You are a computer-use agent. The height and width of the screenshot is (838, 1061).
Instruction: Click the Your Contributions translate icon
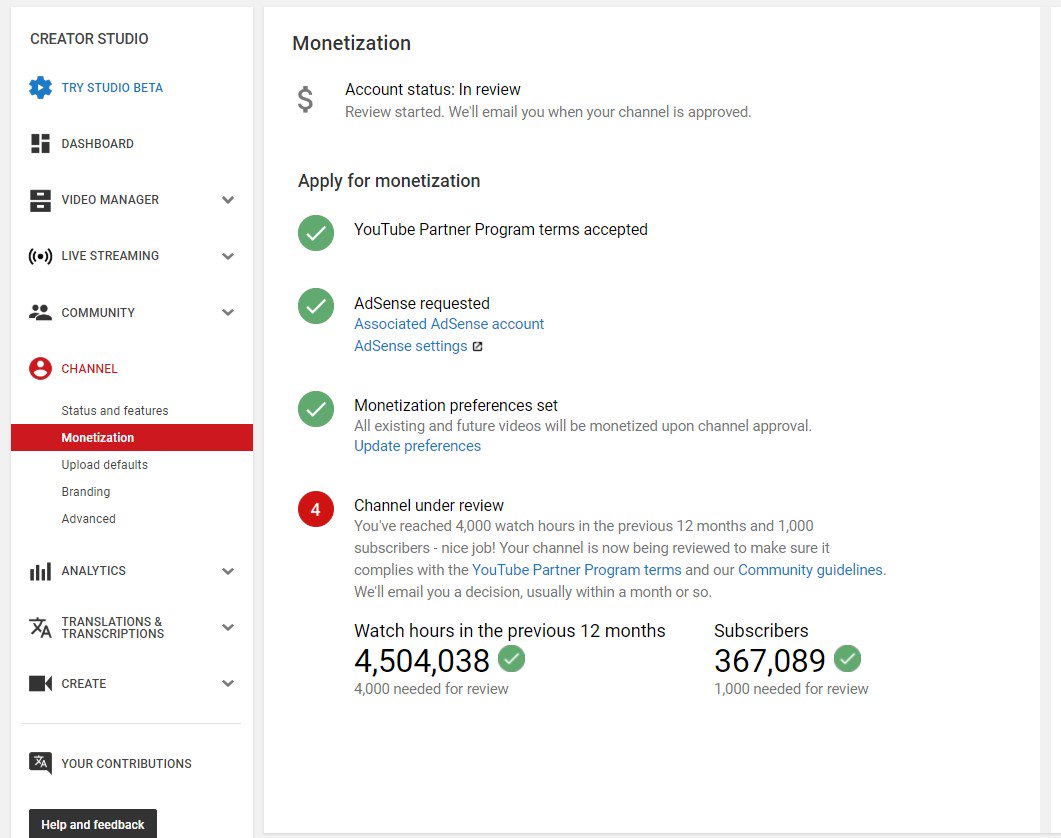(x=41, y=764)
